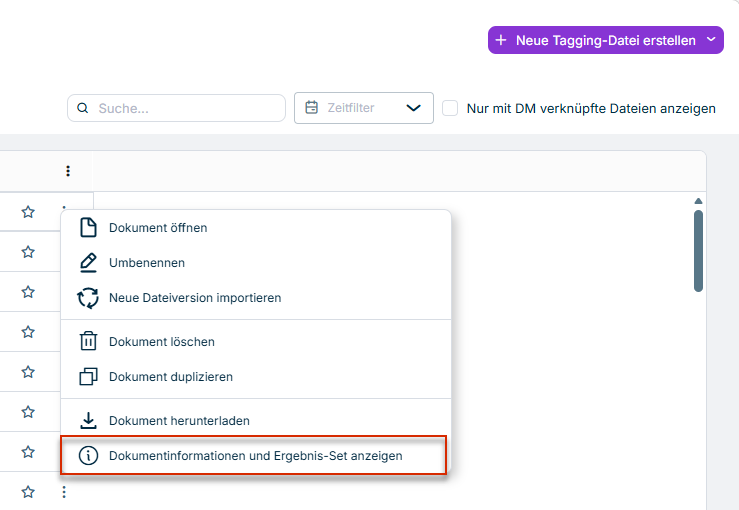Open arrow next to Neue Tagging-Datei erstellen
739x510 pixels.
click(x=711, y=40)
